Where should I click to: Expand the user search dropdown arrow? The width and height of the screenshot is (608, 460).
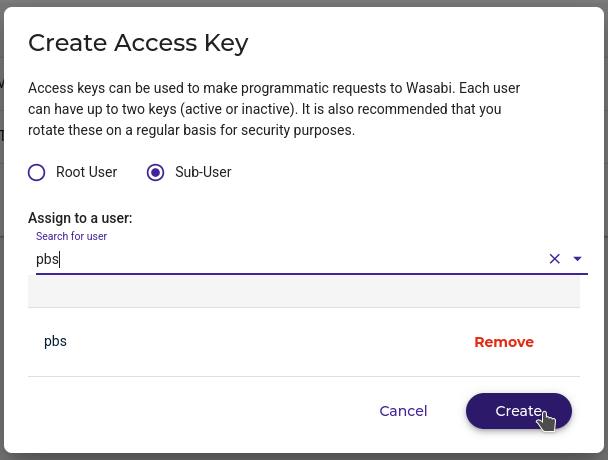tap(577, 259)
